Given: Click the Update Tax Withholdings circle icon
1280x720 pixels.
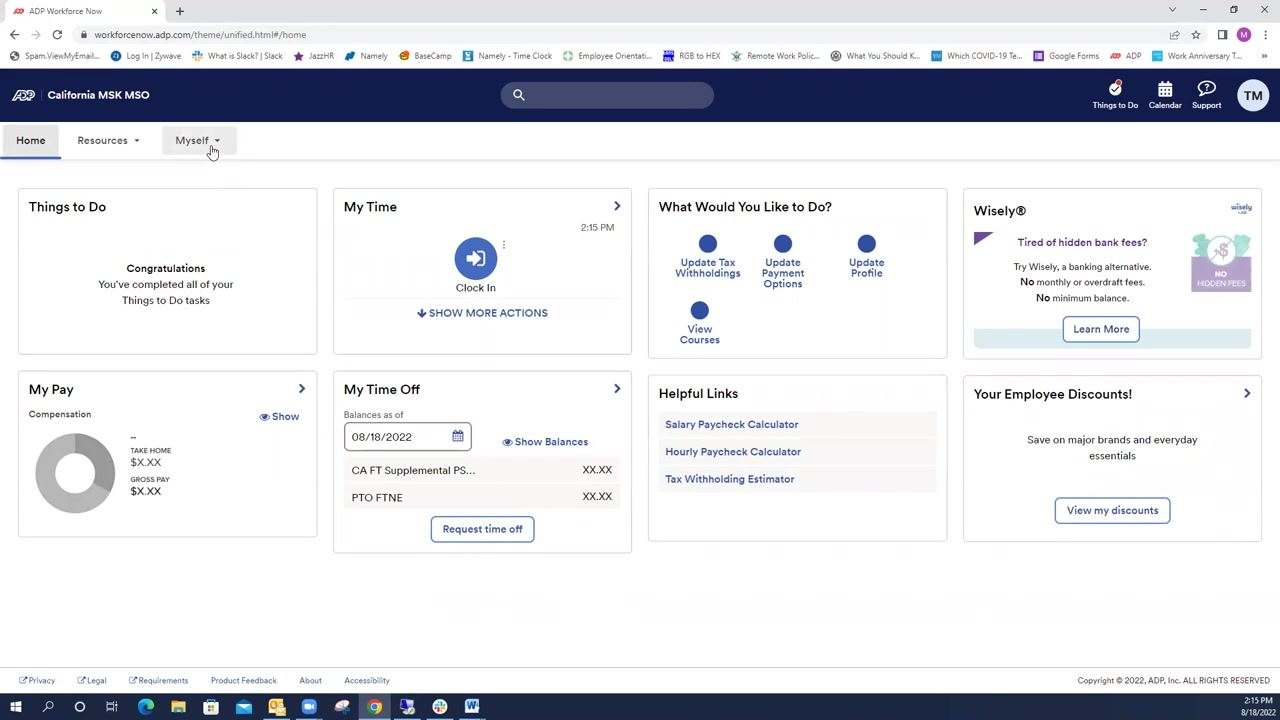Looking at the screenshot, I should (x=708, y=244).
